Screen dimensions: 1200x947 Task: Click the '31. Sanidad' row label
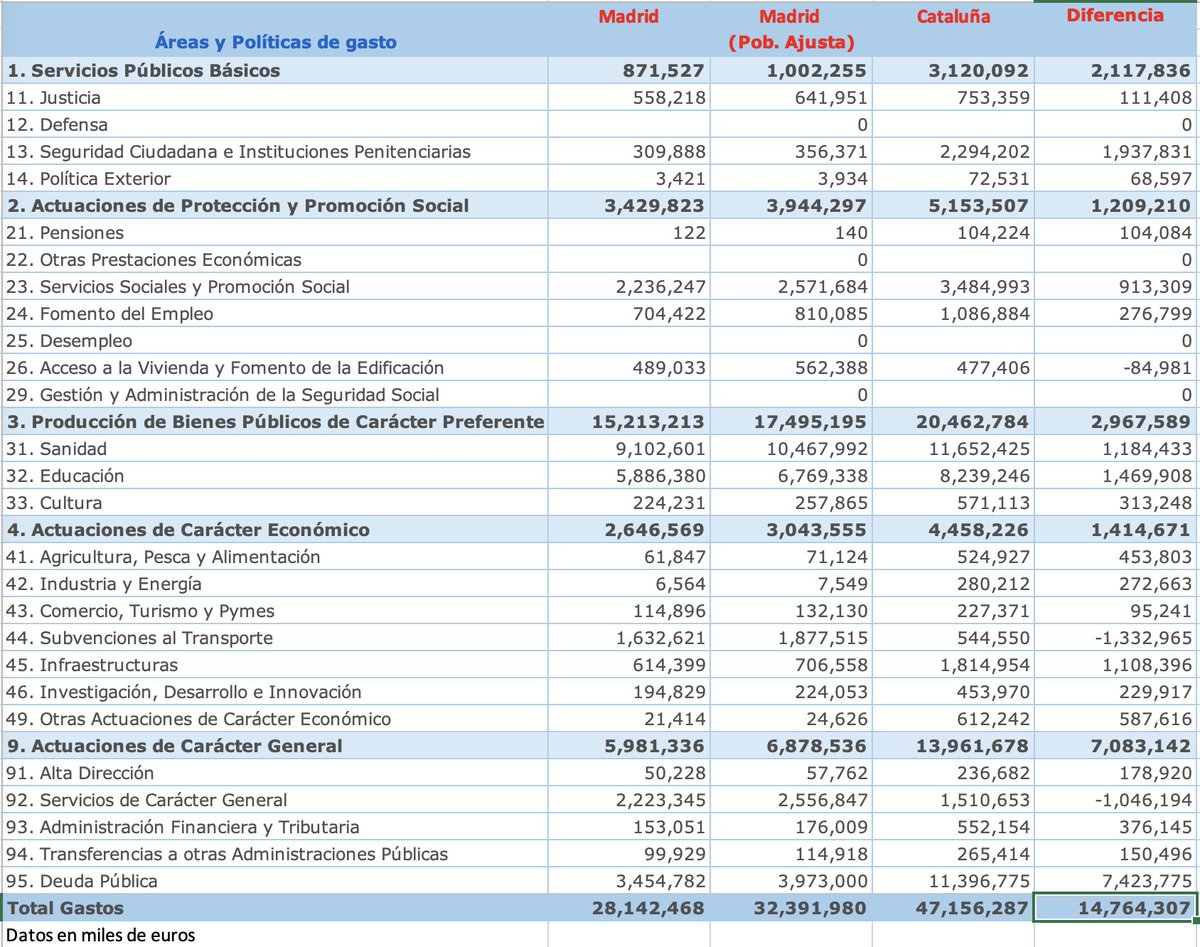[56, 448]
